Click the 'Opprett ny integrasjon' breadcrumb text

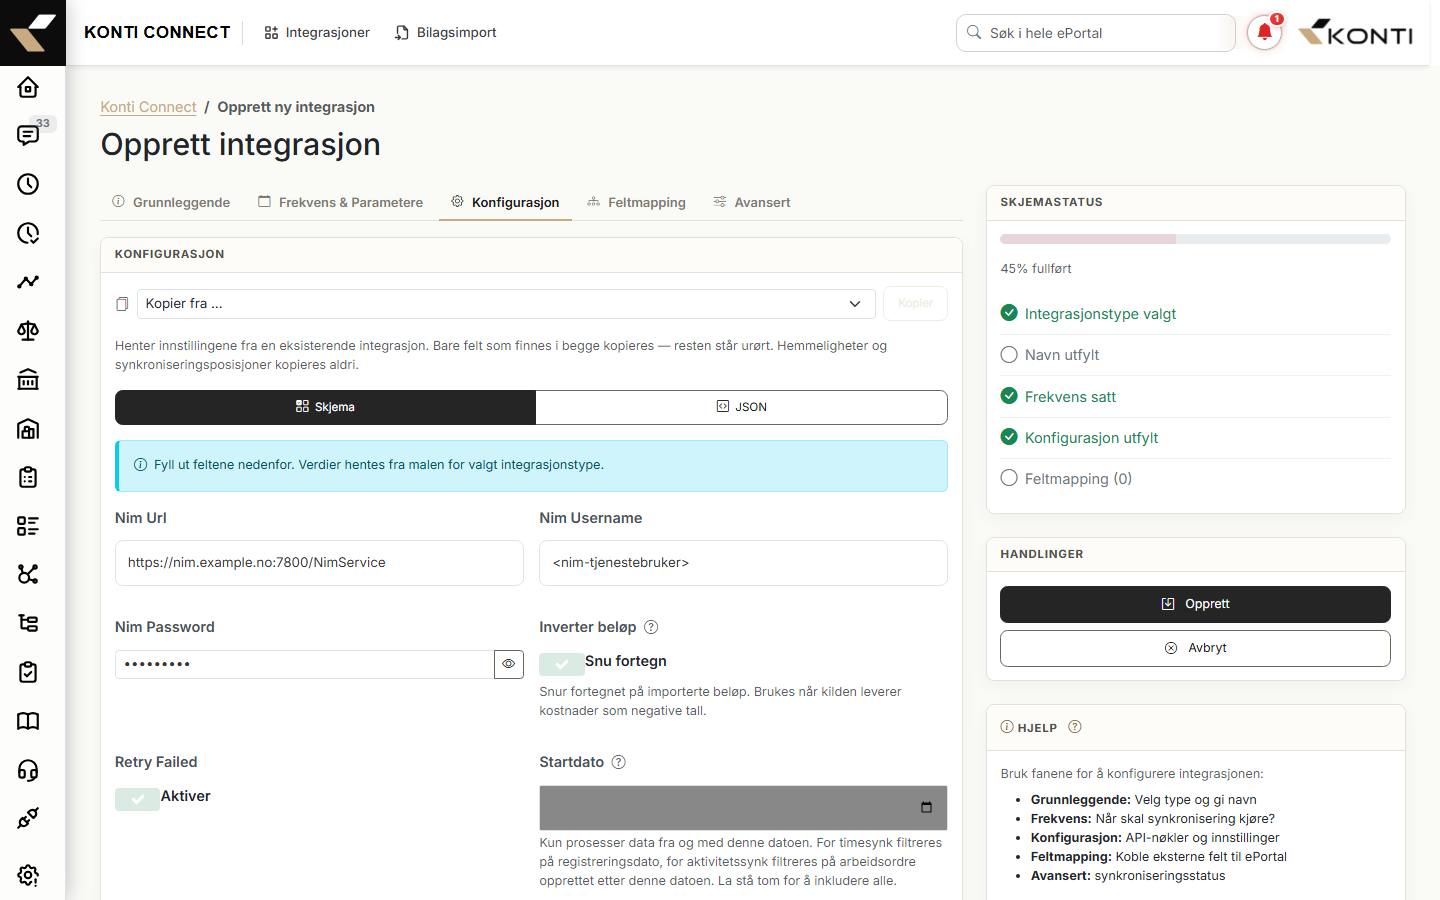[296, 107]
